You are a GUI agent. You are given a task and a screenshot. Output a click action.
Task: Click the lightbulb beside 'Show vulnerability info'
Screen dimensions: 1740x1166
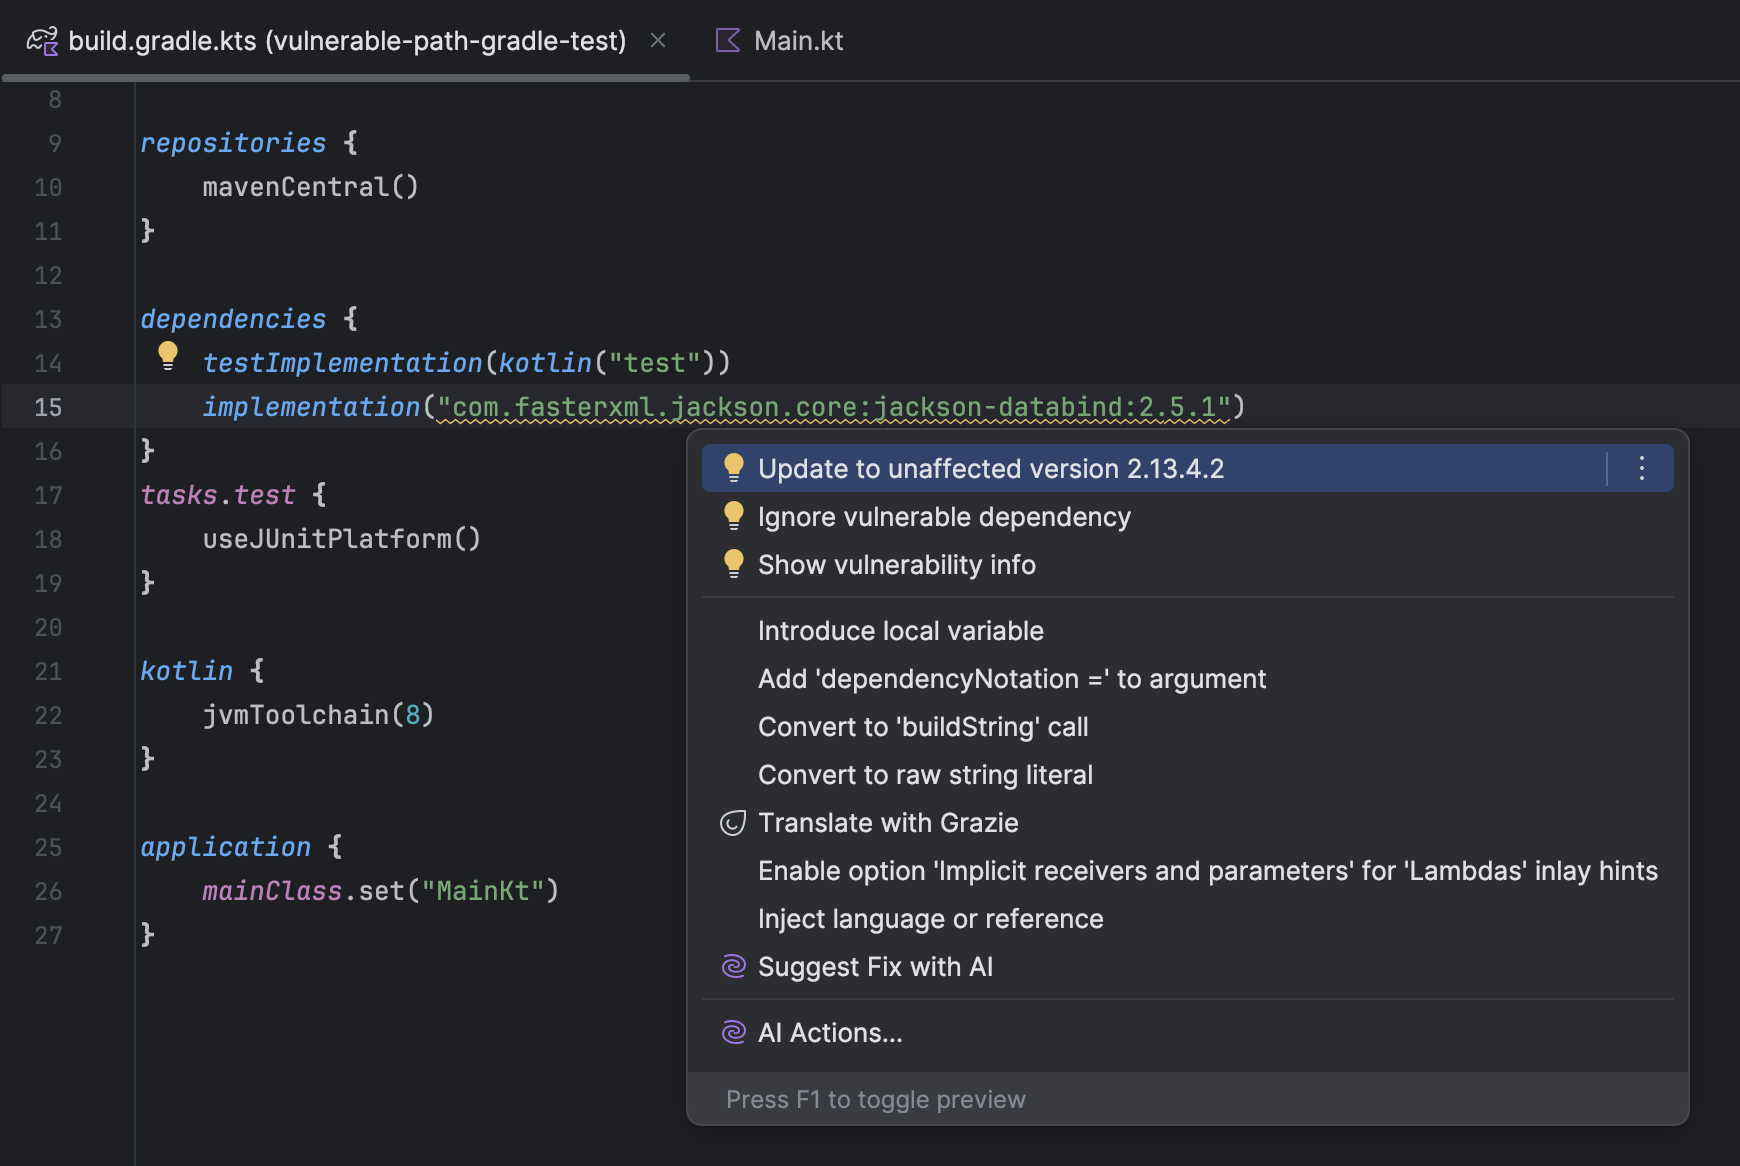tap(735, 563)
